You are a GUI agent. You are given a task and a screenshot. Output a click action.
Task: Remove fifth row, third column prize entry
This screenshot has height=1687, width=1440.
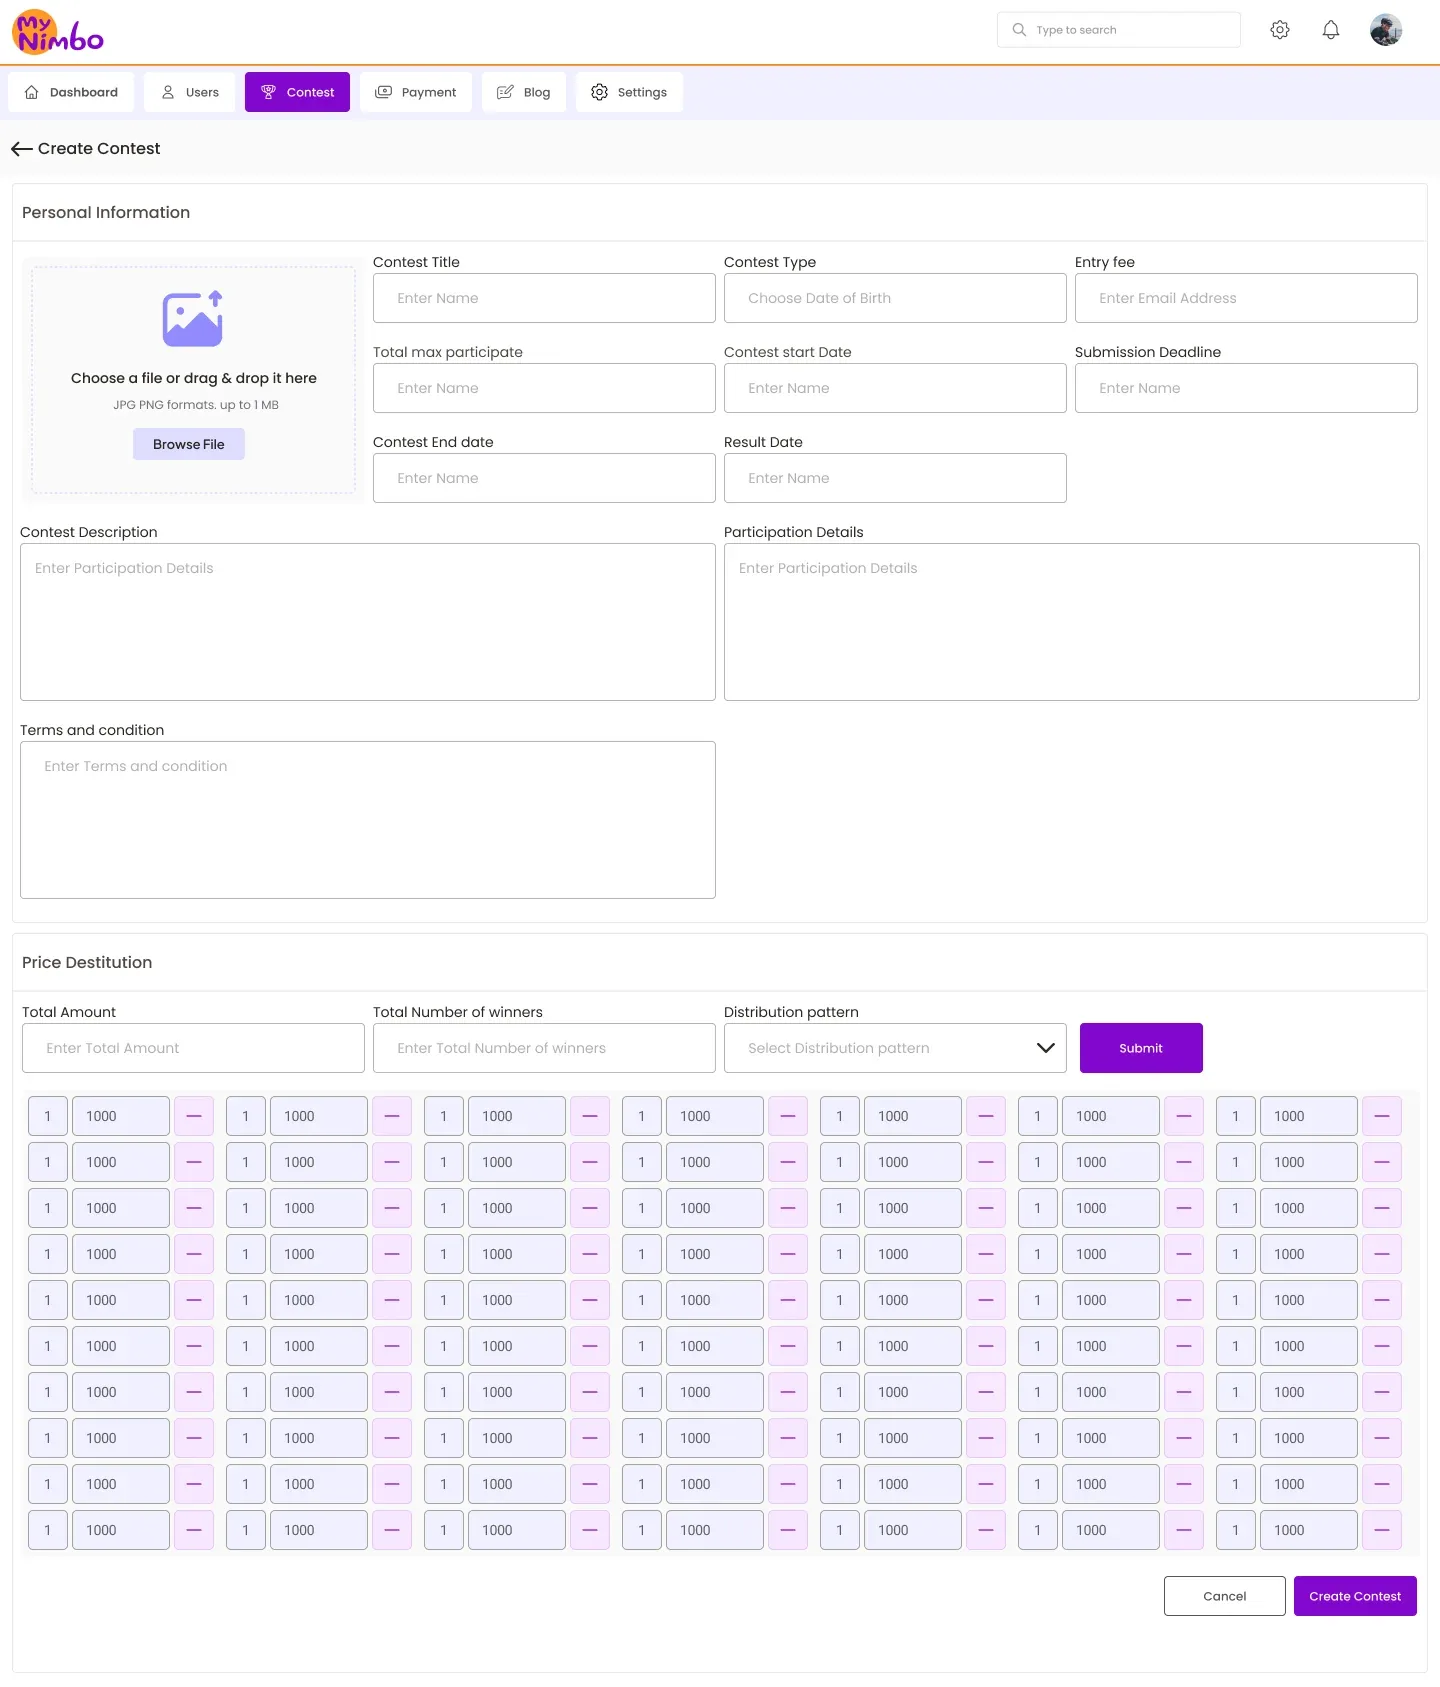[x=590, y=1300]
